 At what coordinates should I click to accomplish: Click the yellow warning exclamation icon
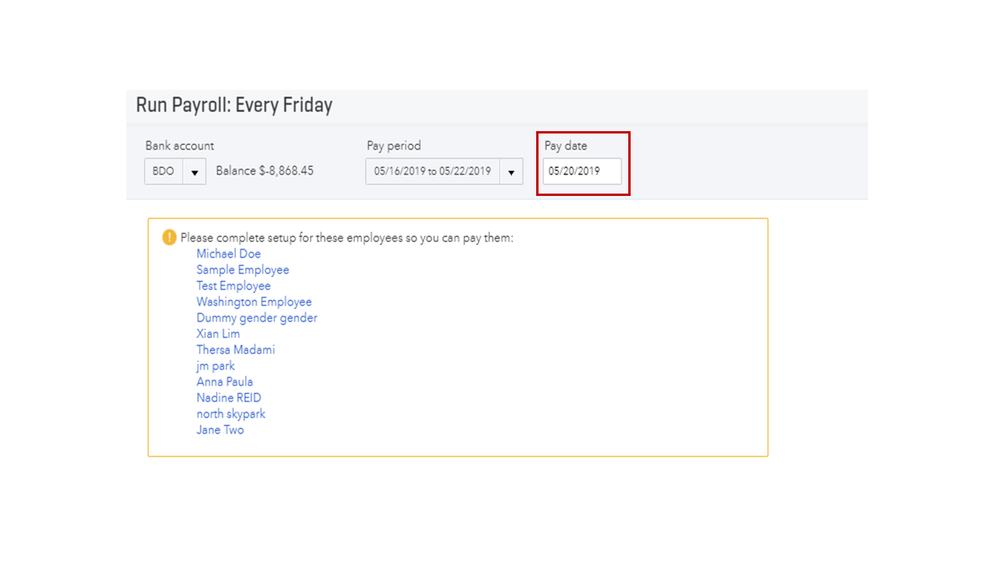pyautogui.click(x=169, y=238)
